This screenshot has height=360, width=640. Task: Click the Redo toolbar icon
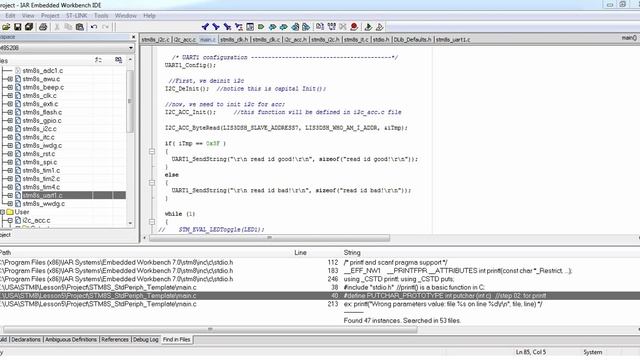tap(105, 27)
